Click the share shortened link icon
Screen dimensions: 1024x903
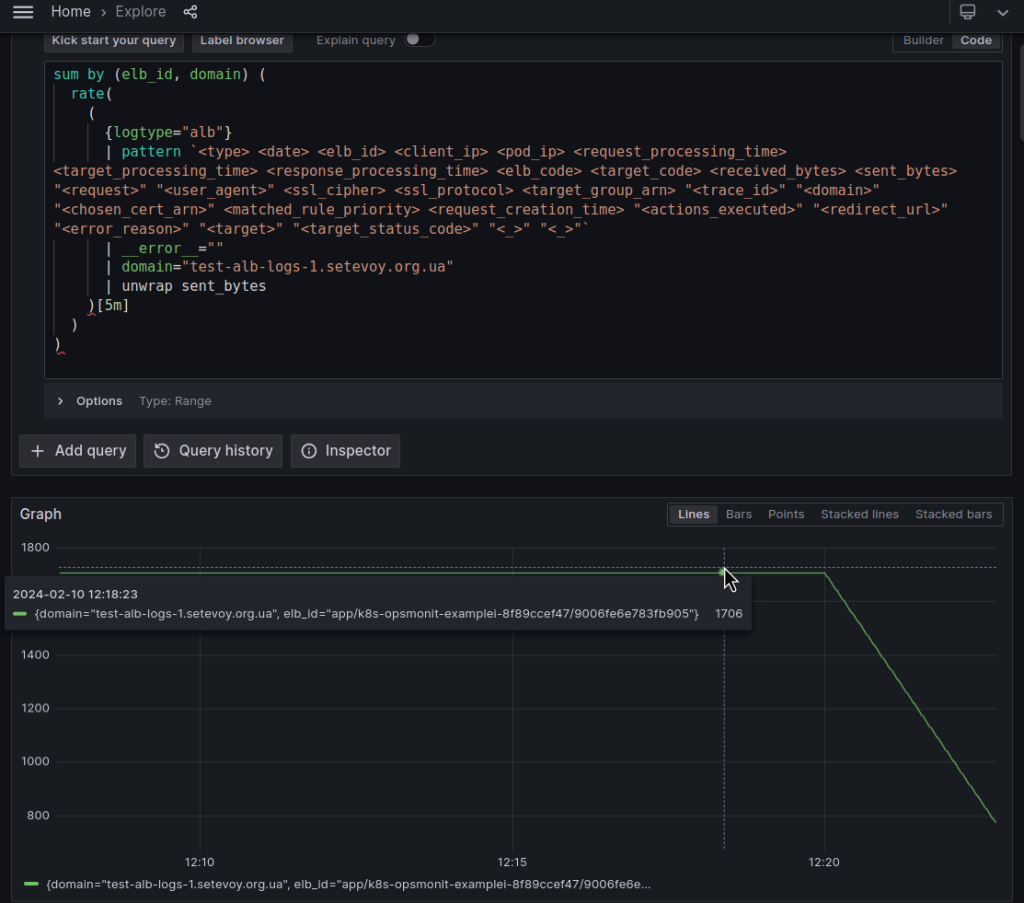[x=190, y=11]
